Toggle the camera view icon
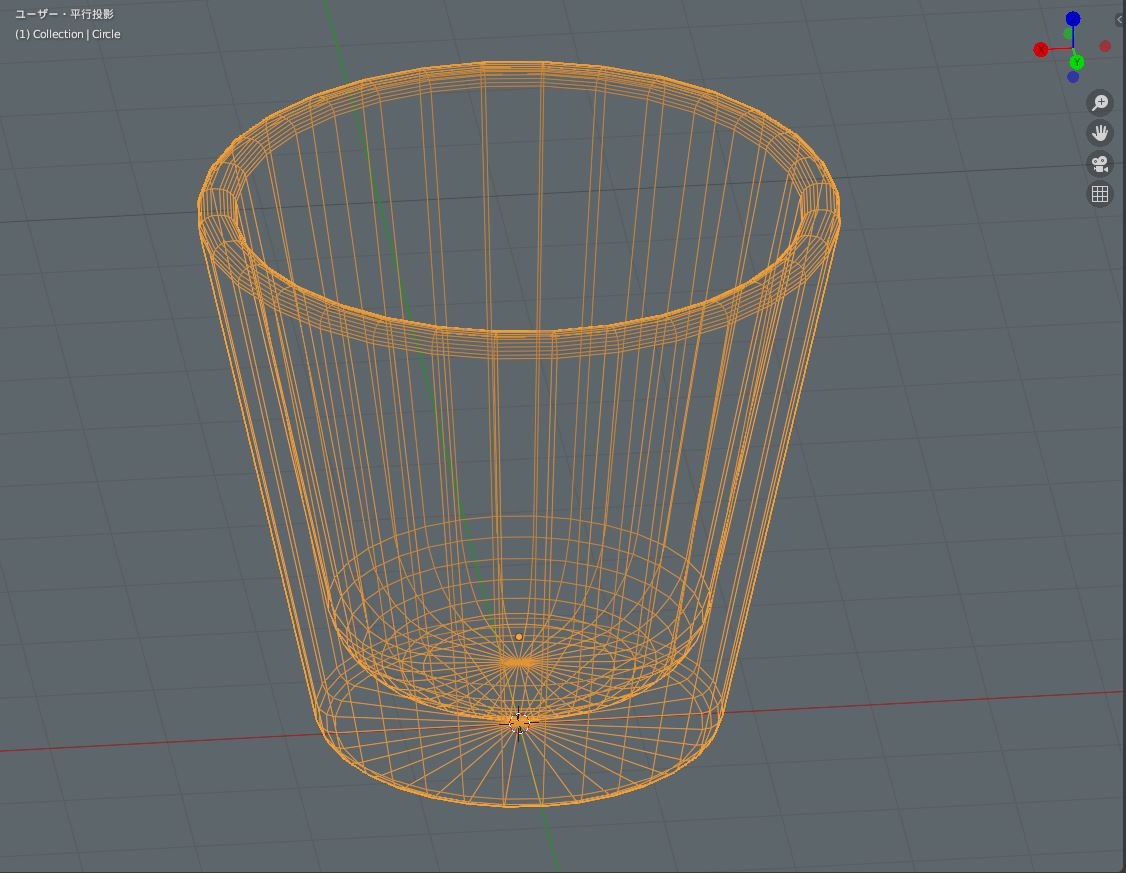This screenshot has width=1126, height=873. point(1099,164)
